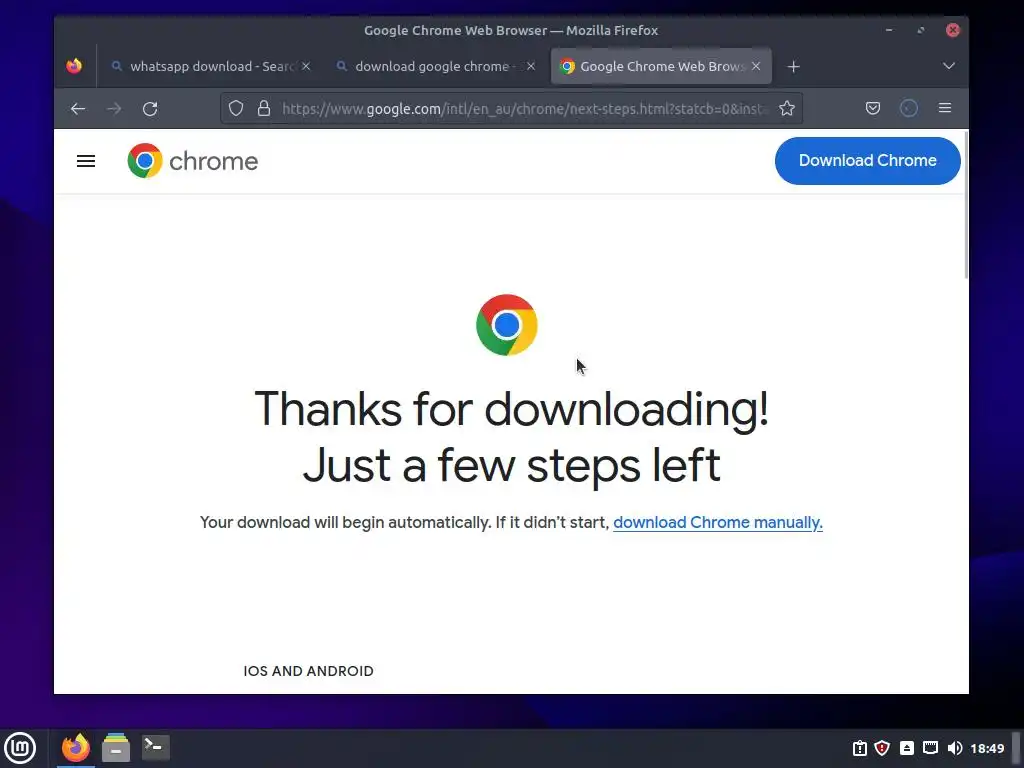The height and width of the screenshot is (768, 1024).
Task: Open tracking protection shield icon
Action: point(236,108)
